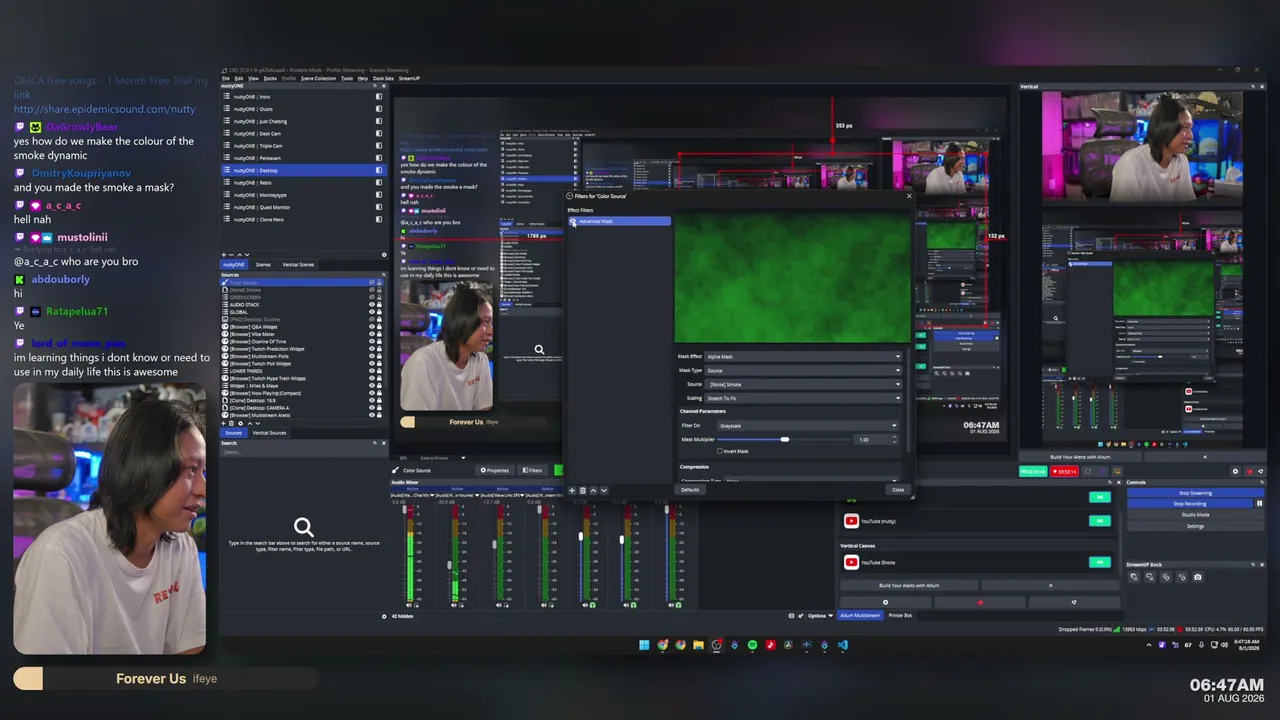
Task: Open Visual Studio Code from the taskbar
Action: click(x=842, y=645)
